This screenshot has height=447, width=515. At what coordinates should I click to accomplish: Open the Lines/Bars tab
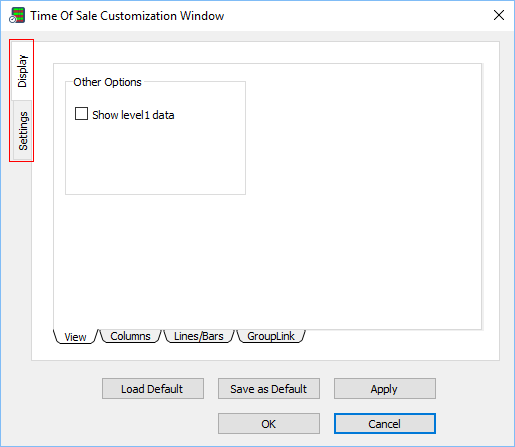tap(199, 336)
